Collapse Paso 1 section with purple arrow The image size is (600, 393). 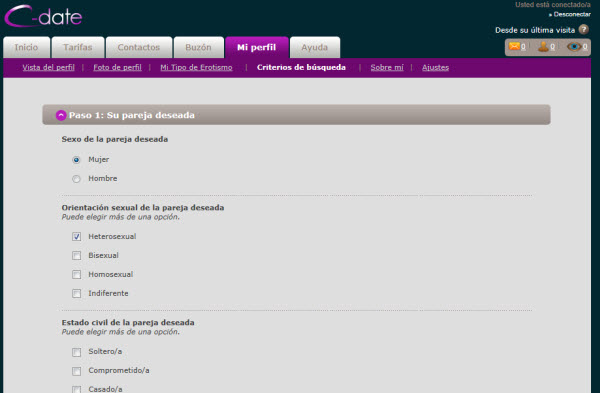[61, 115]
